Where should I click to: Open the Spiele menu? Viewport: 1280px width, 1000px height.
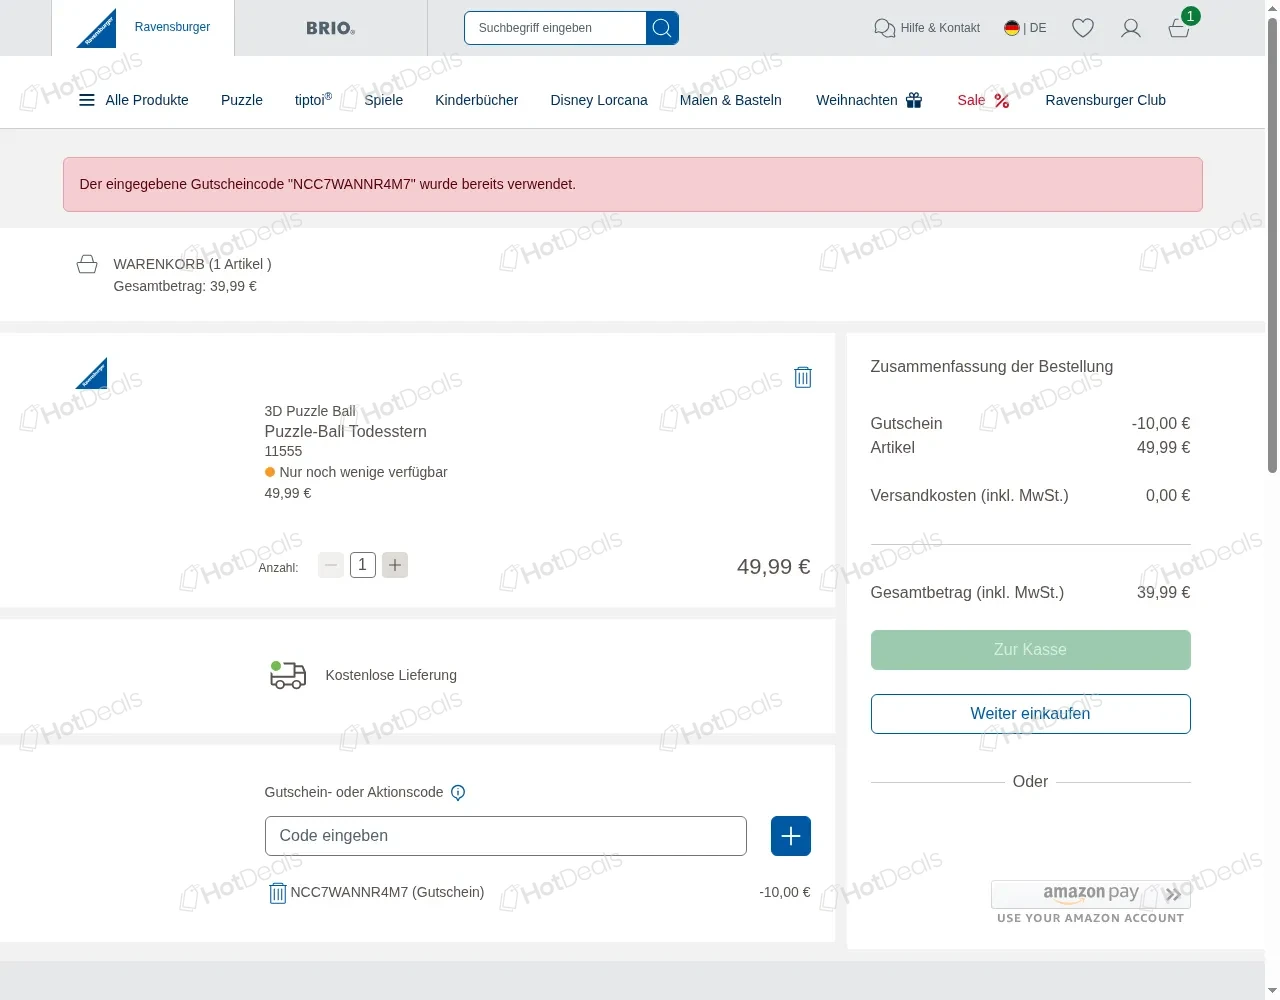click(x=384, y=100)
